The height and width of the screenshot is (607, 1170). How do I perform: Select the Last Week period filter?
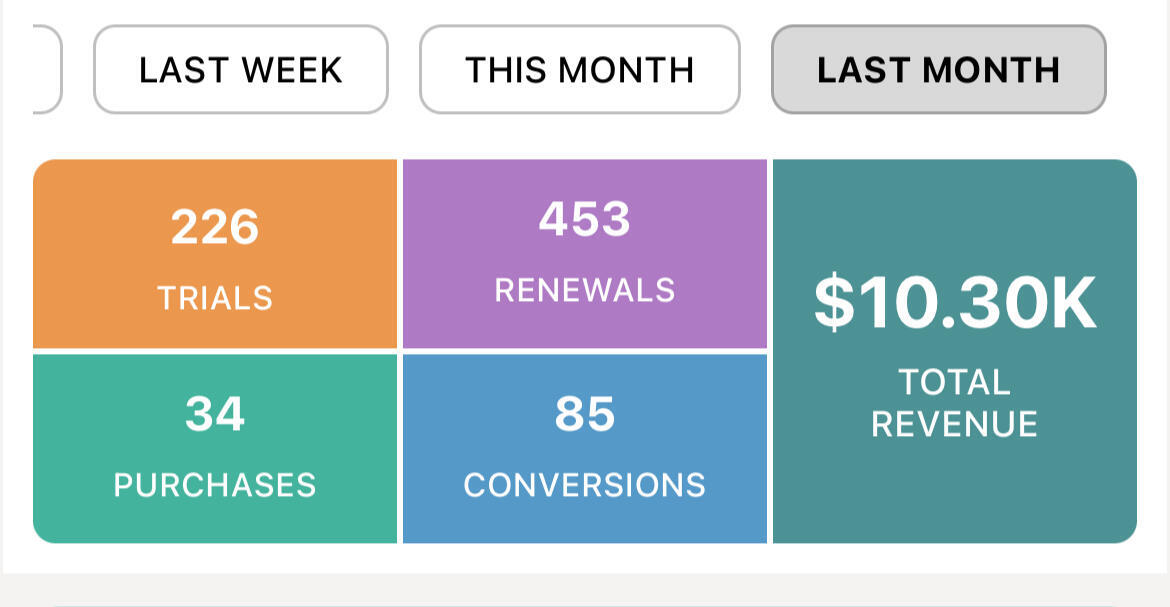[240, 70]
